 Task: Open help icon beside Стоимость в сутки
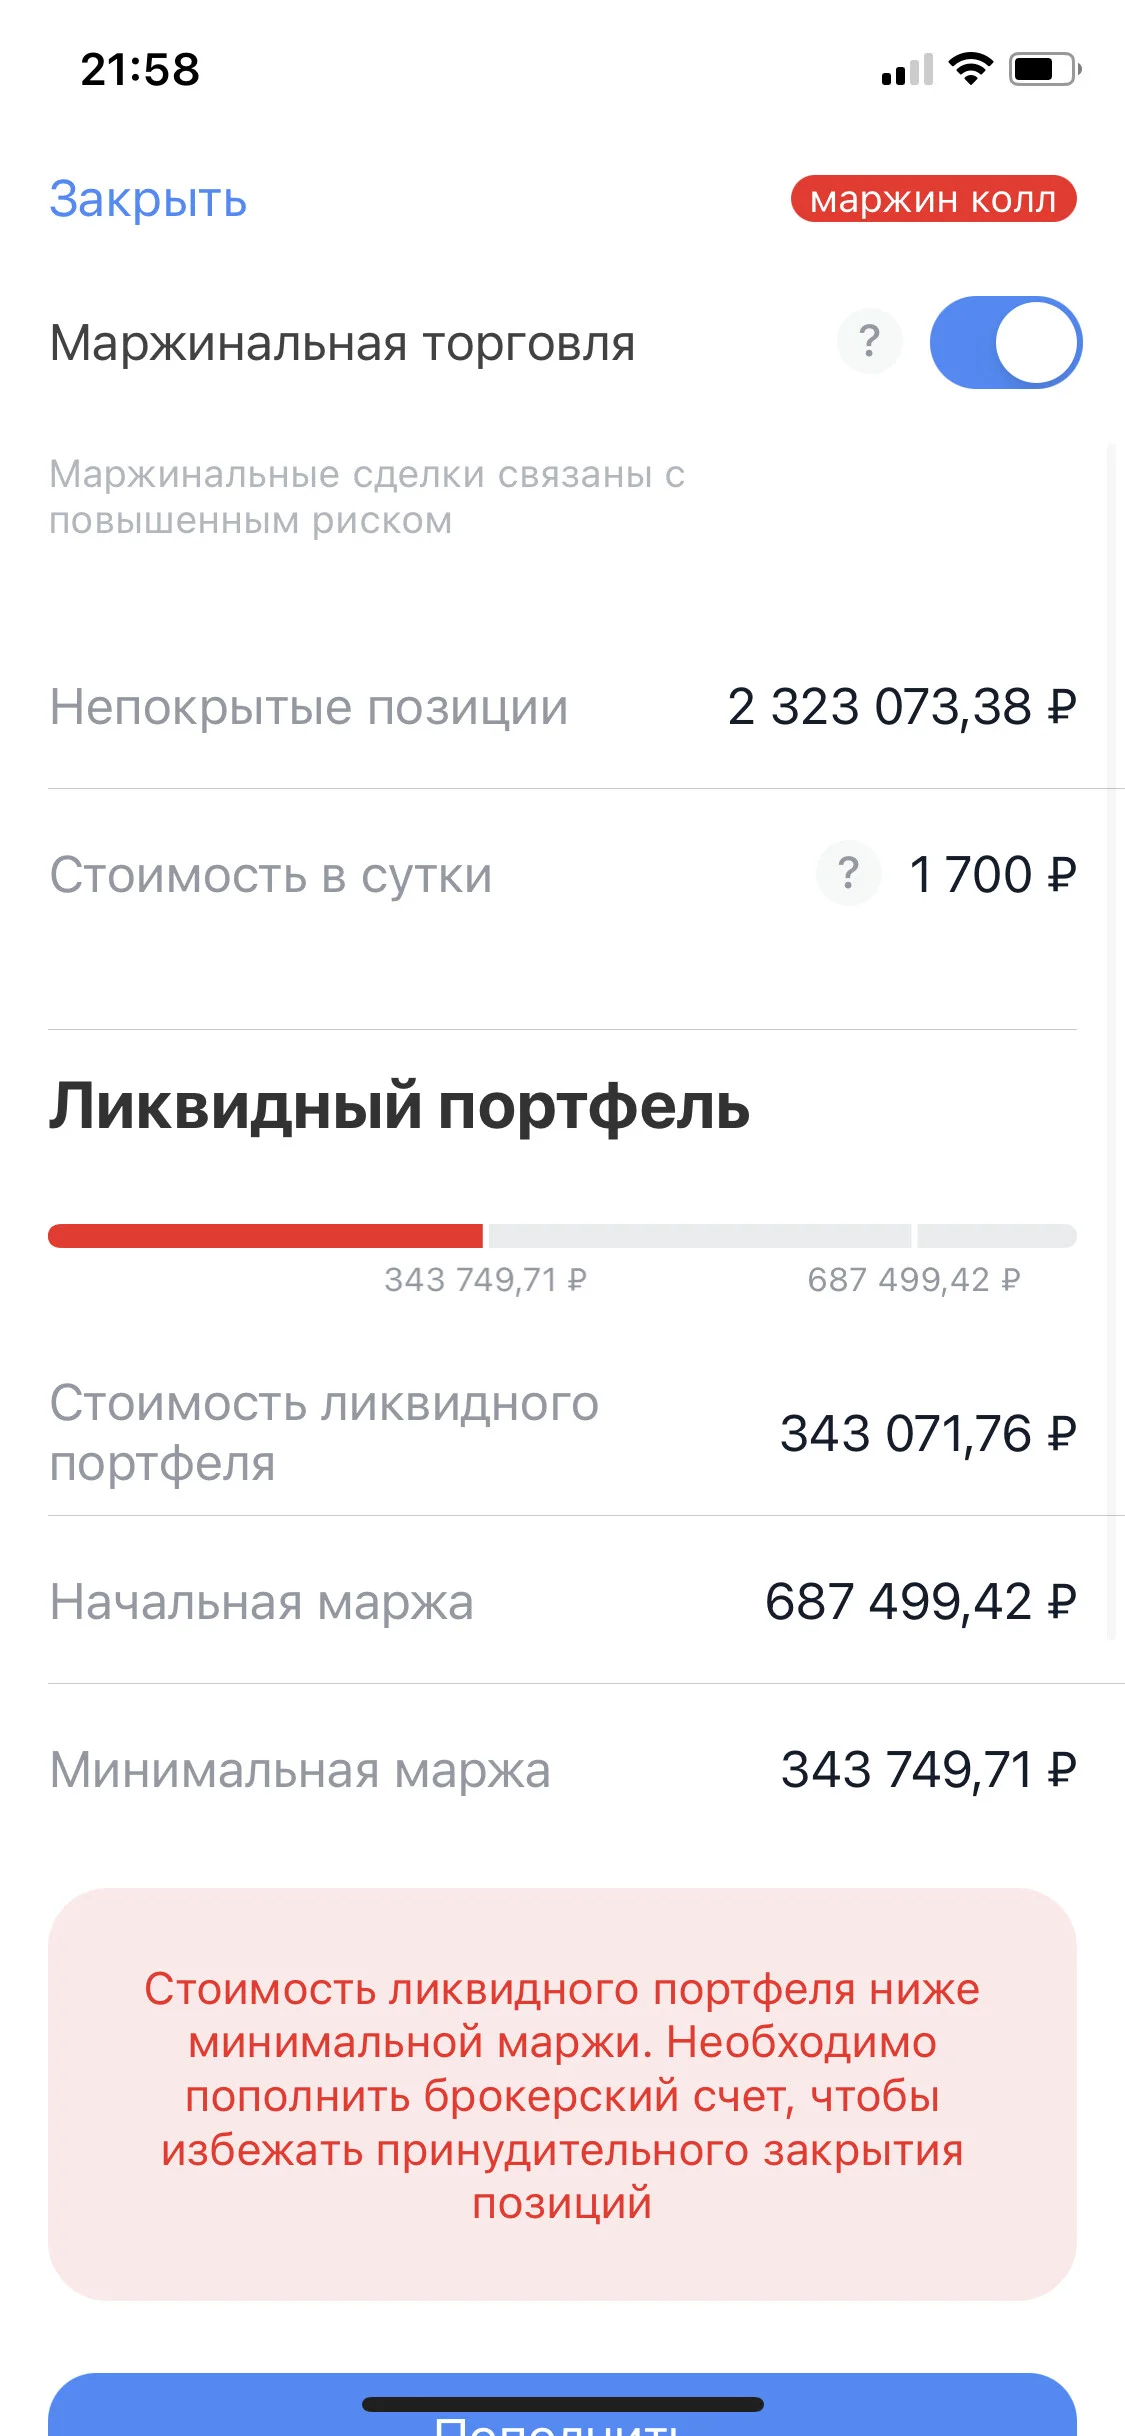click(848, 873)
